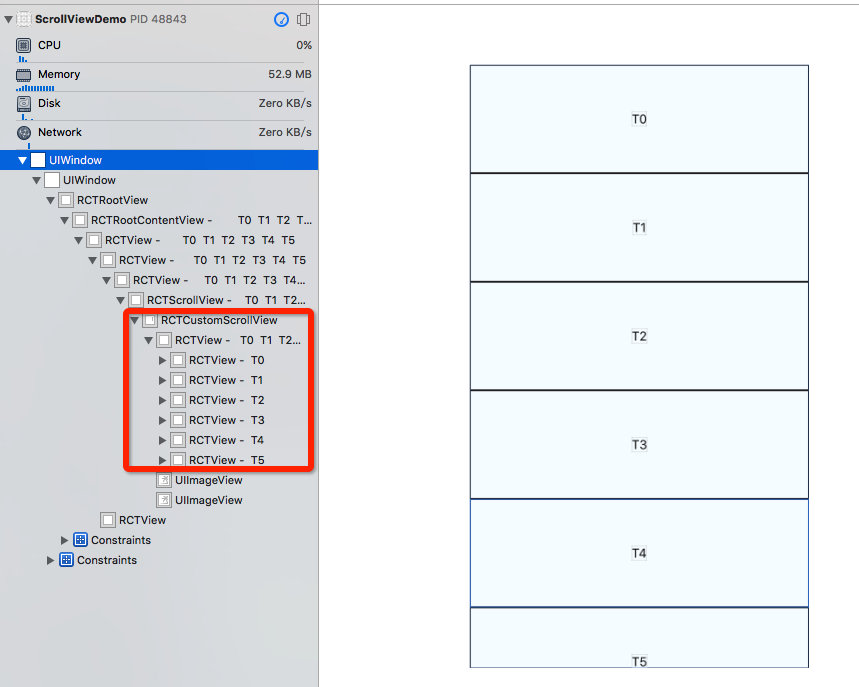Select the T2 view in canvas
859x687 pixels.
pyautogui.click(x=639, y=336)
